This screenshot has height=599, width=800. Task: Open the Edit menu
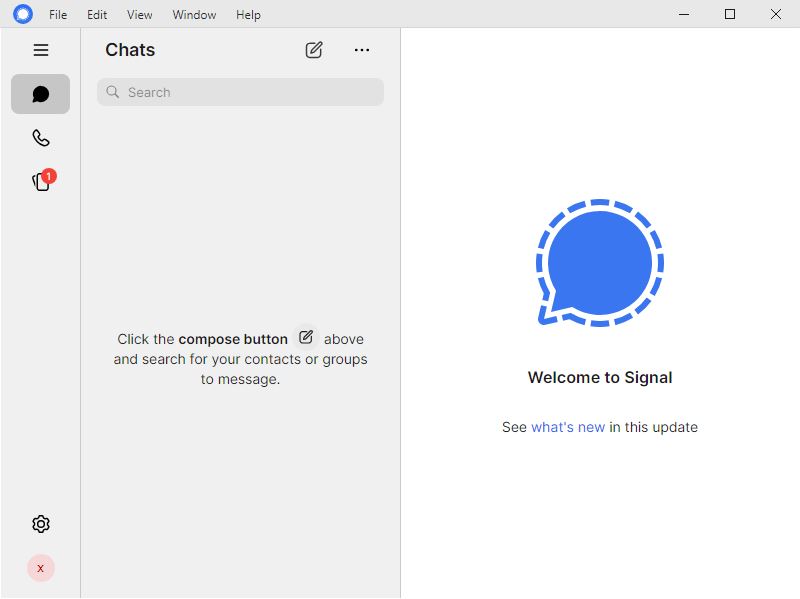(97, 15)
